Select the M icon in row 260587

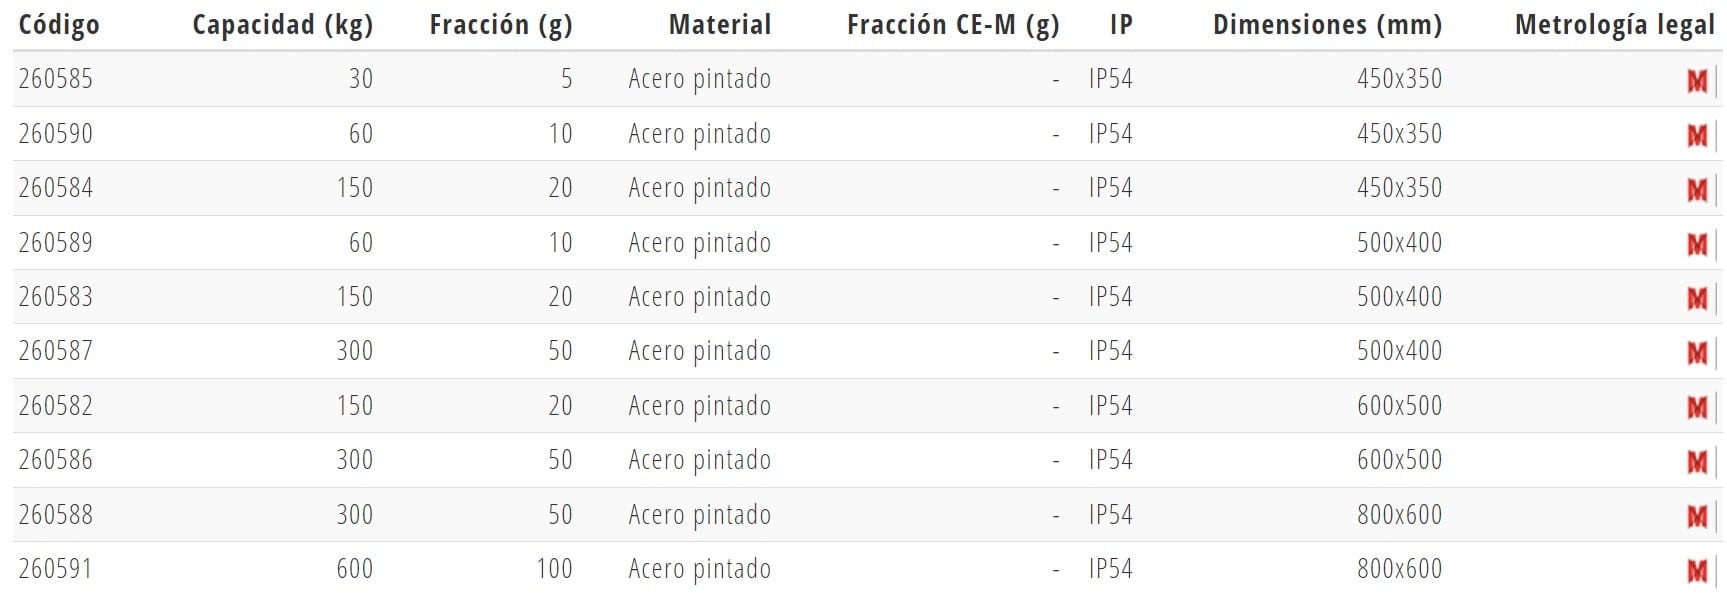pyautogui.click(x=1697, y=353)
